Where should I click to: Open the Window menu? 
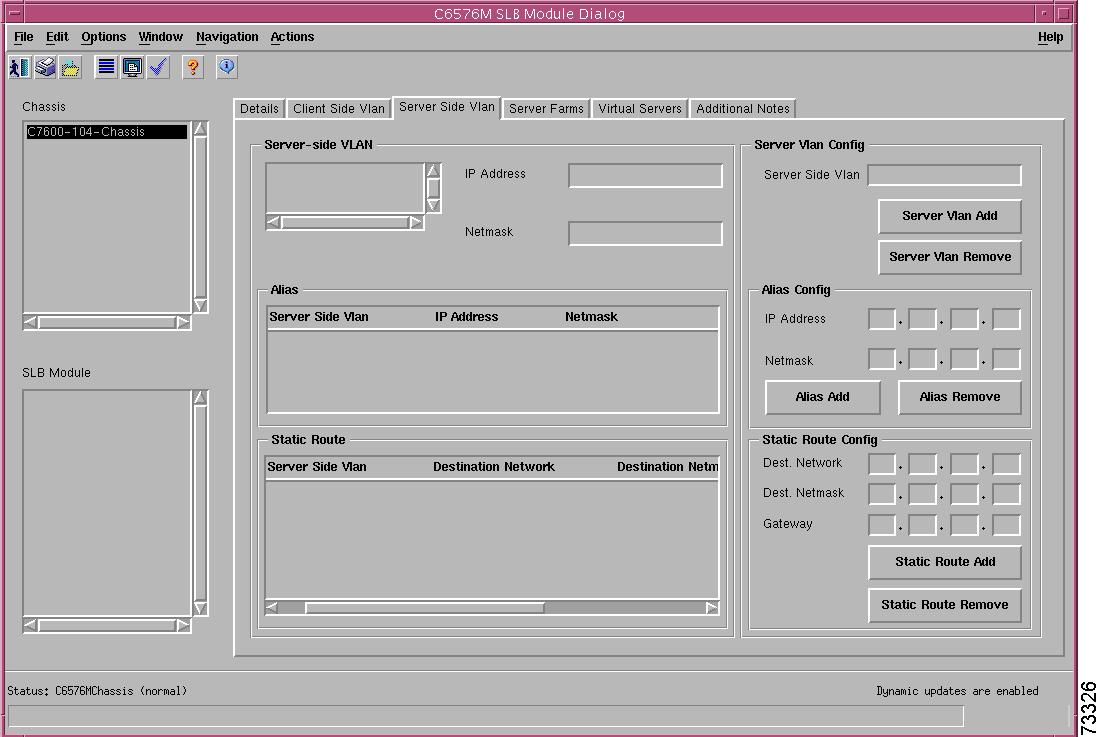160,37
